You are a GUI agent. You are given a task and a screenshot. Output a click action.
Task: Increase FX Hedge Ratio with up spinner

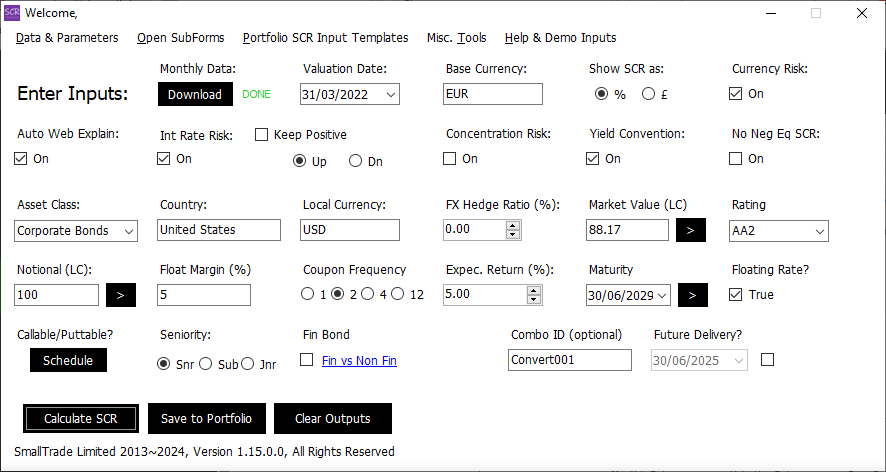(x=513, y=225)
